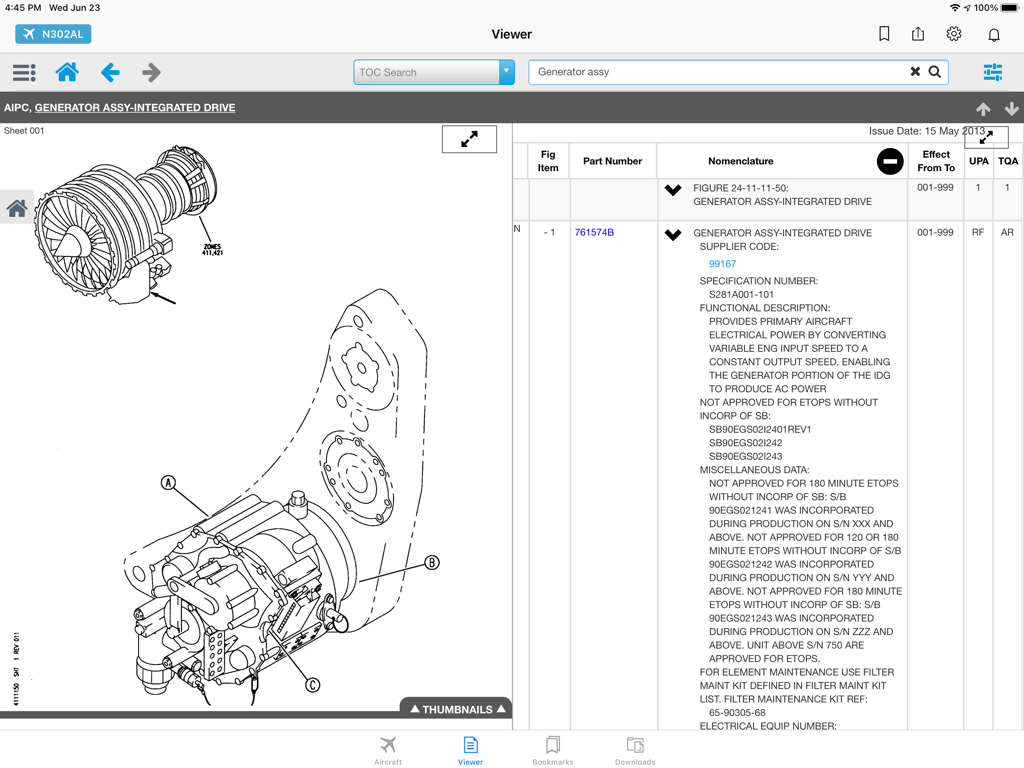Open the notifications bell
Viewport: 1024px width, 768px height.
pos(992,33)
